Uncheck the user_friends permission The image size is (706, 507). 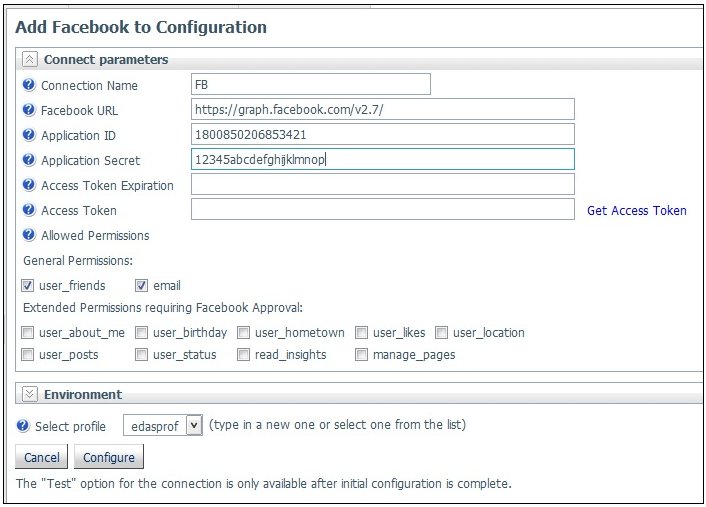(27, 285)
